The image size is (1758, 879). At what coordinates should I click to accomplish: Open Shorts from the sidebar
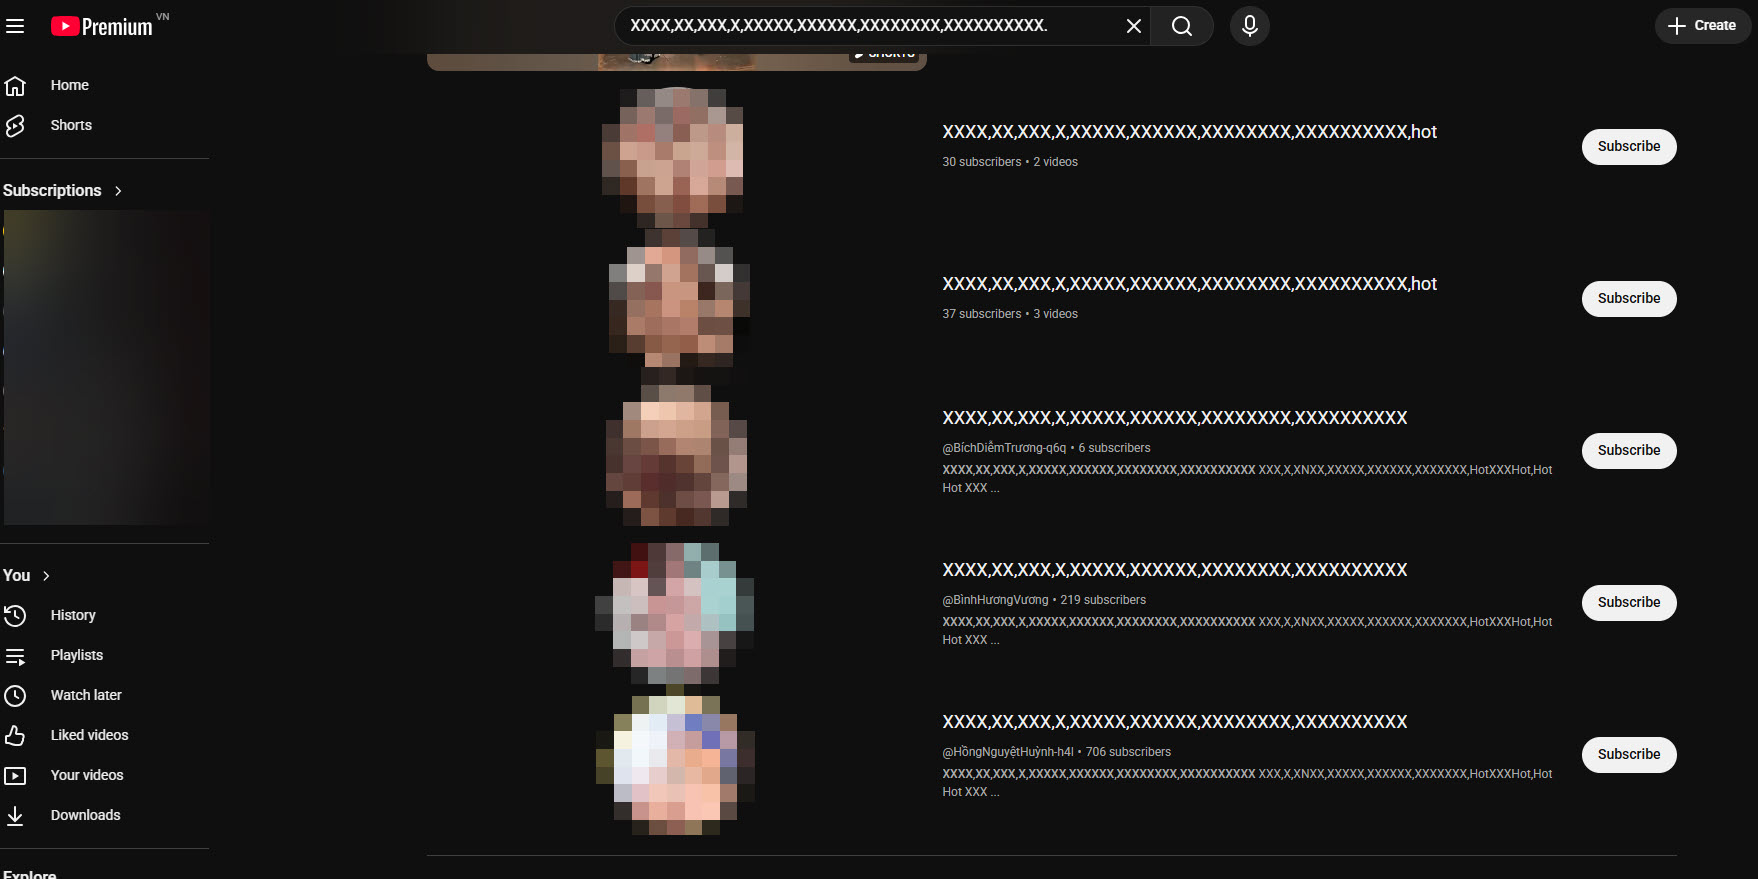pos(71,125)
